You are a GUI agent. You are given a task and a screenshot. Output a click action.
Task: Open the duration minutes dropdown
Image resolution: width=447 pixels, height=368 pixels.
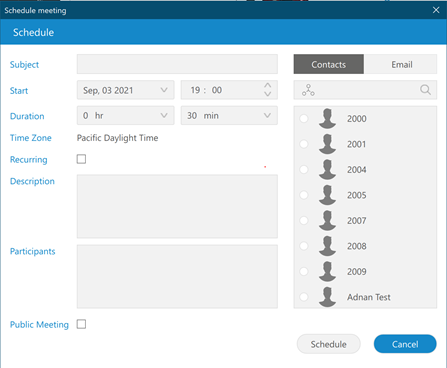coord(229,115)
